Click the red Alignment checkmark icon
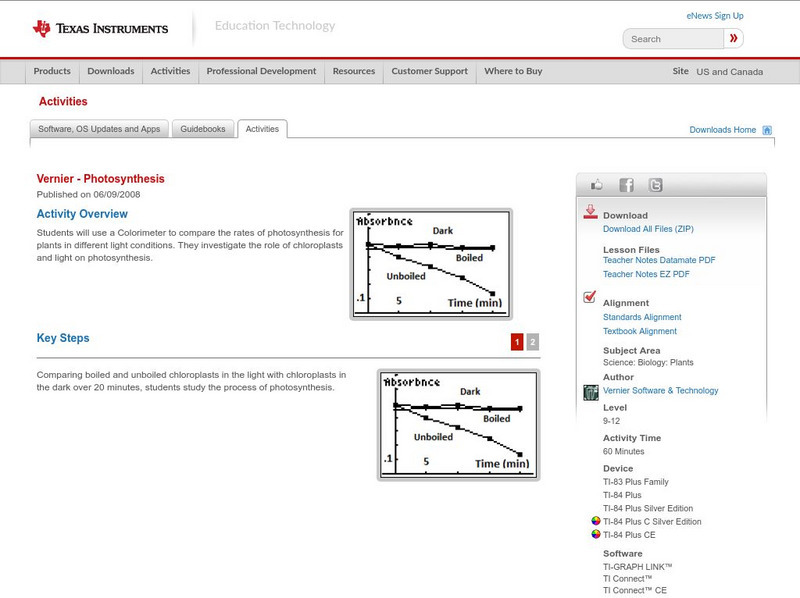Image resolution: width=800 pixels, height=598 pixels. [588, 296]
